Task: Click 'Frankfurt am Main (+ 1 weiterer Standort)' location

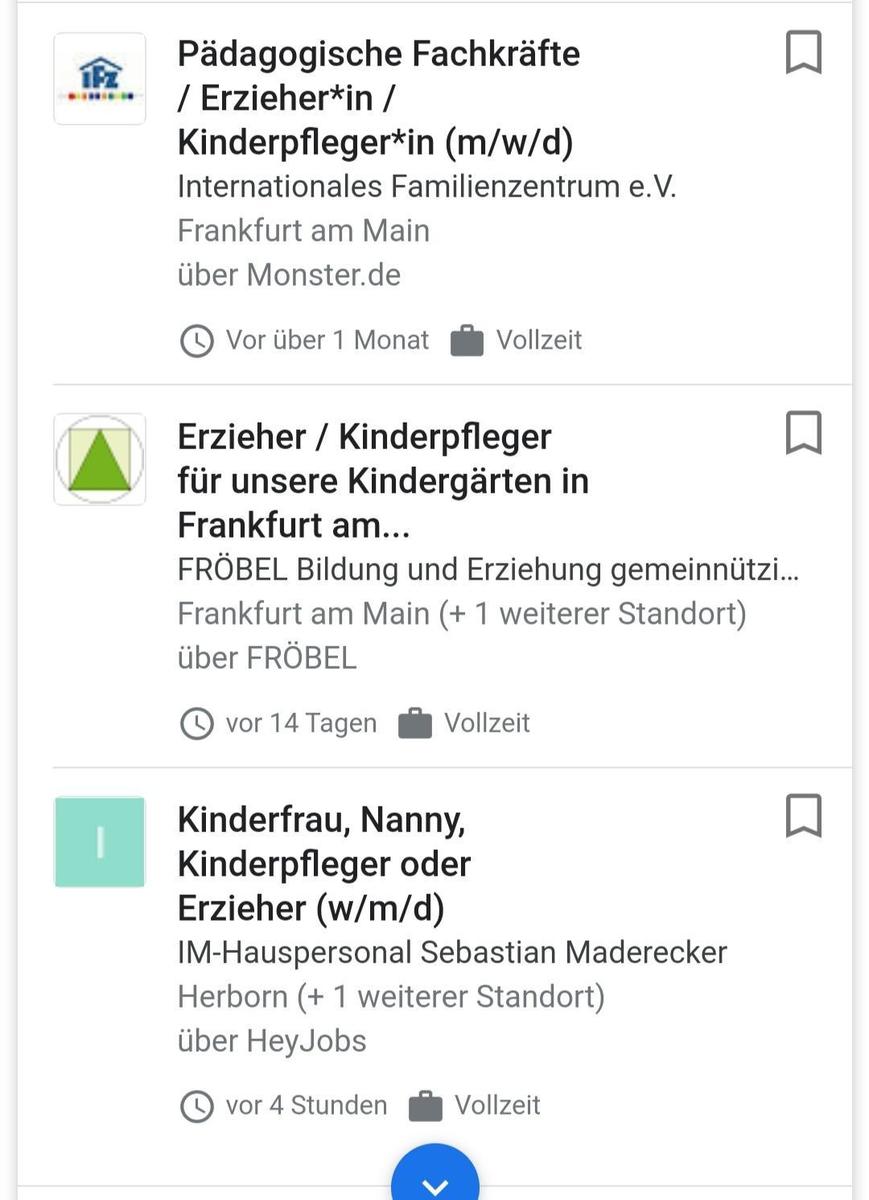Action: click(x=462, y=613)
